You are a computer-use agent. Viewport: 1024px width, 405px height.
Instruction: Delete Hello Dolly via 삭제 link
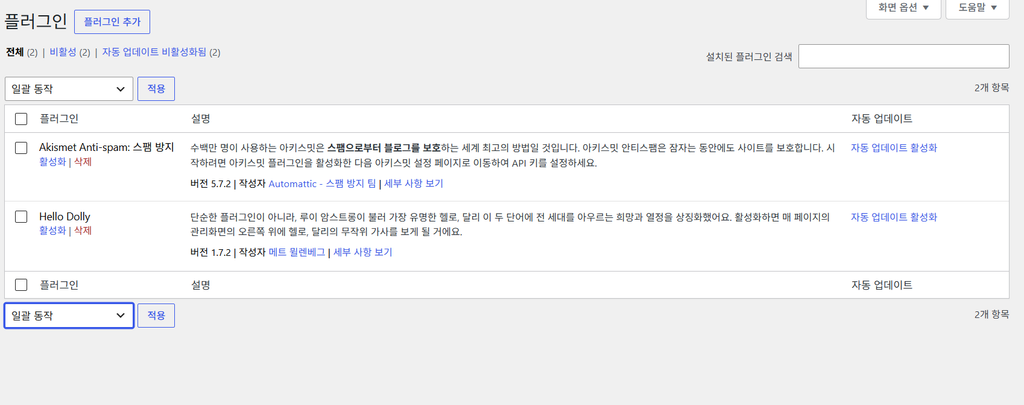point(82,231)
